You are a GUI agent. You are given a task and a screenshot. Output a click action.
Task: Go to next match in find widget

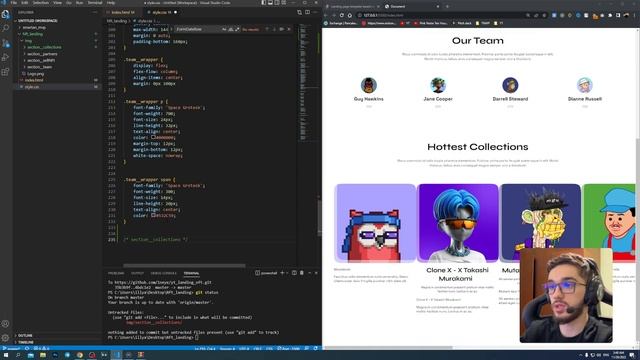[x=274, y=29]
